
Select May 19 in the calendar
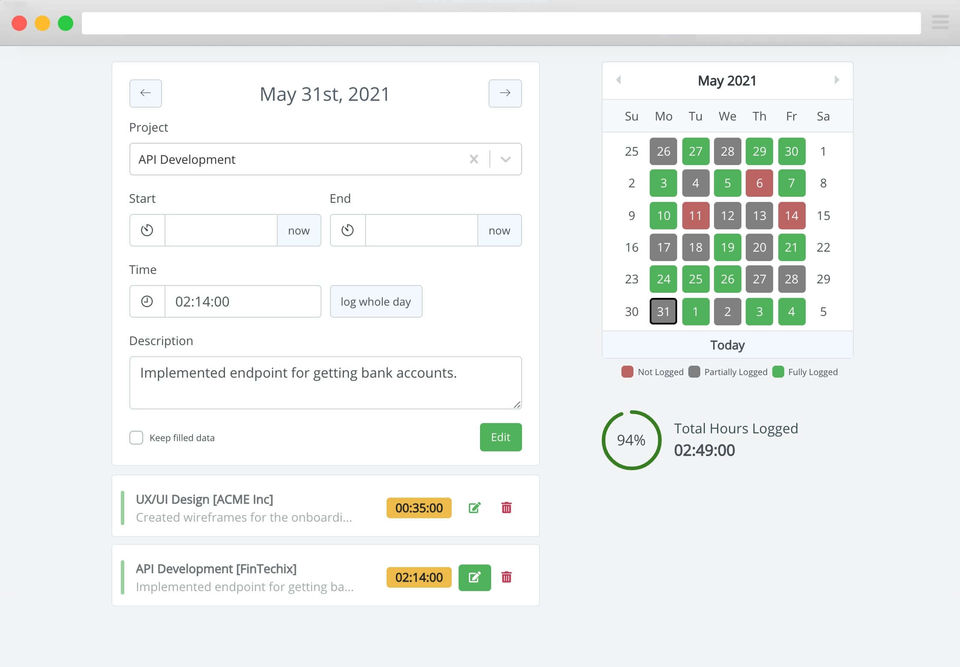(727, 247)
